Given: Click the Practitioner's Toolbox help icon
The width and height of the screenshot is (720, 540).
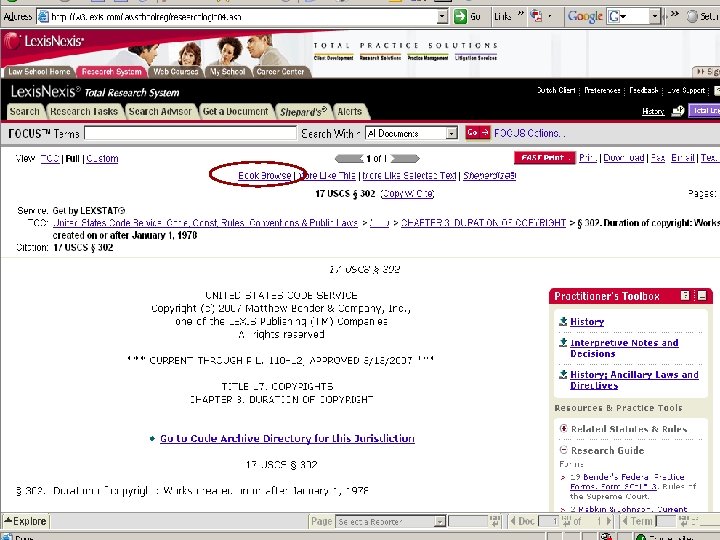Looking at the screenshot, I should tap(685, 296).
